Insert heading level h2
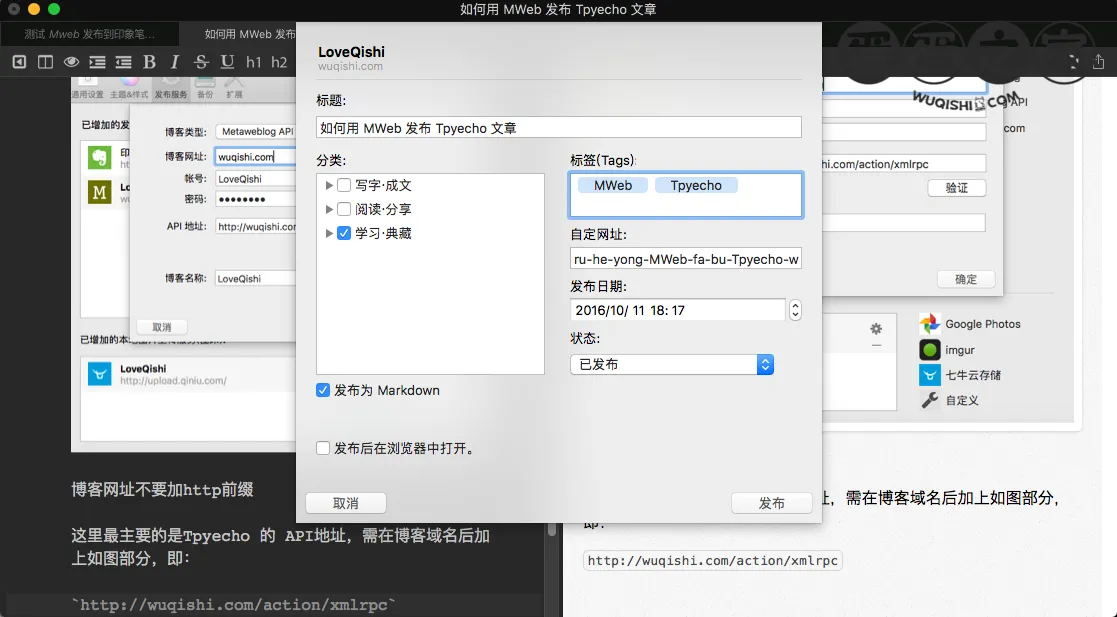This screenshot has height=617, width=1117. pos(279,62)
